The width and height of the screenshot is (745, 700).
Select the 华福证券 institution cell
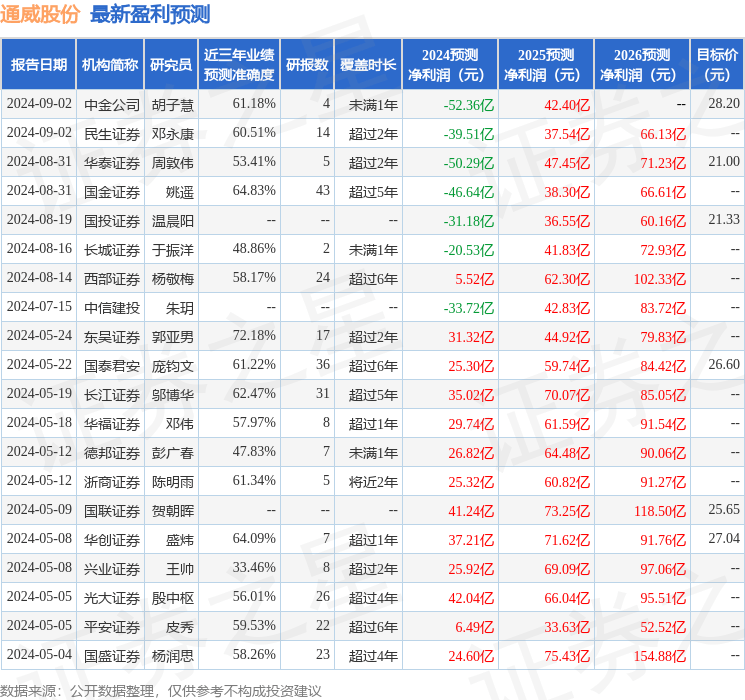[112, 423]
